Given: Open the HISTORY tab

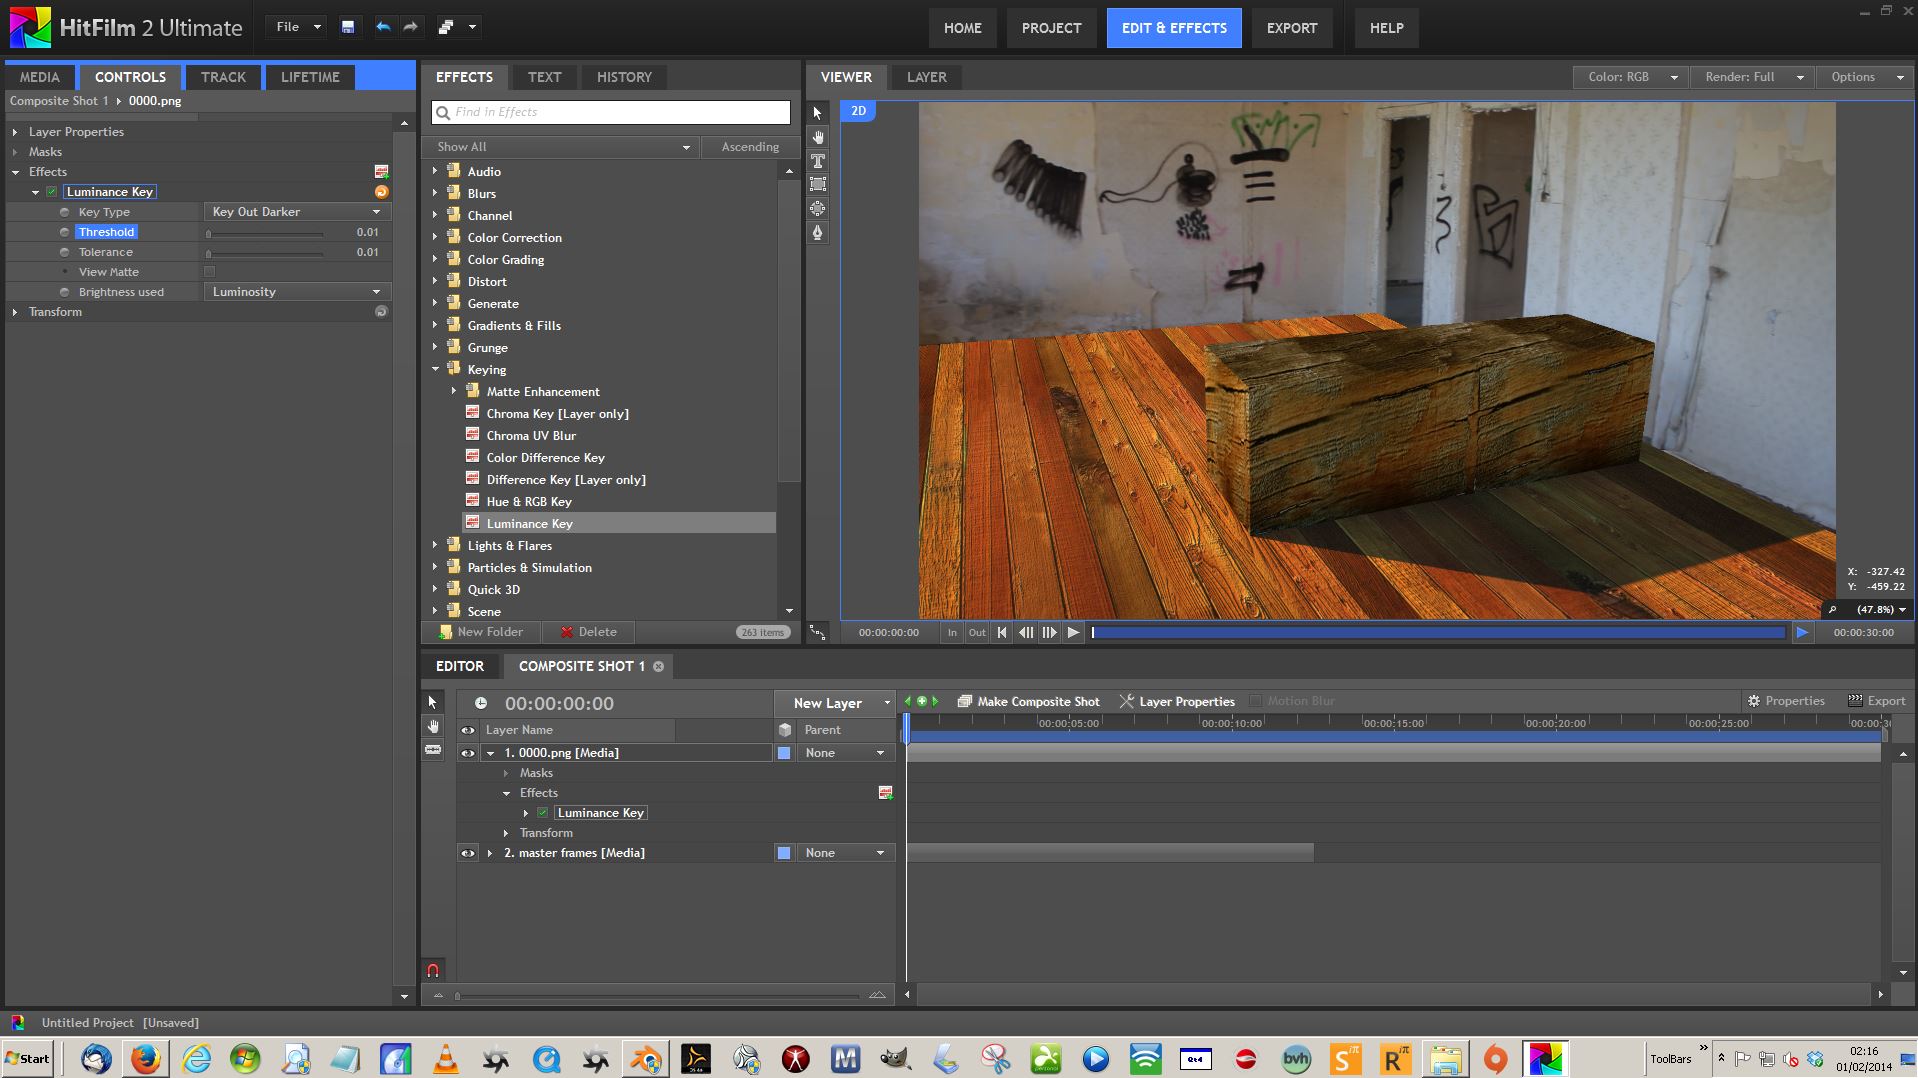Looking at the screenshot, I should pyautogui.click(x=624, y=77).
